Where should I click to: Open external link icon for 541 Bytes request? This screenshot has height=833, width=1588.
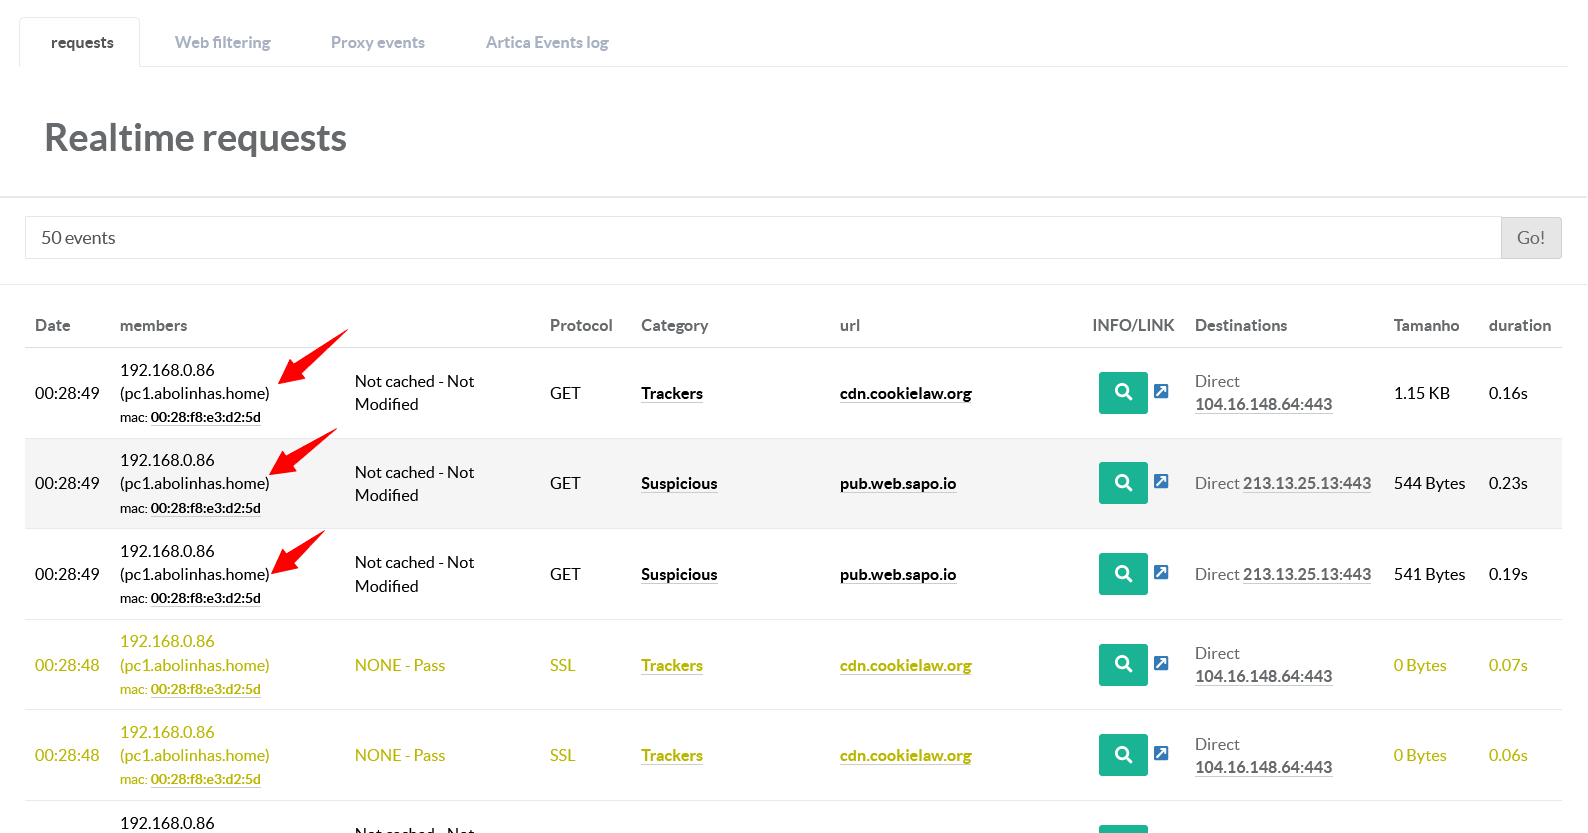(x=1161, y=572)
